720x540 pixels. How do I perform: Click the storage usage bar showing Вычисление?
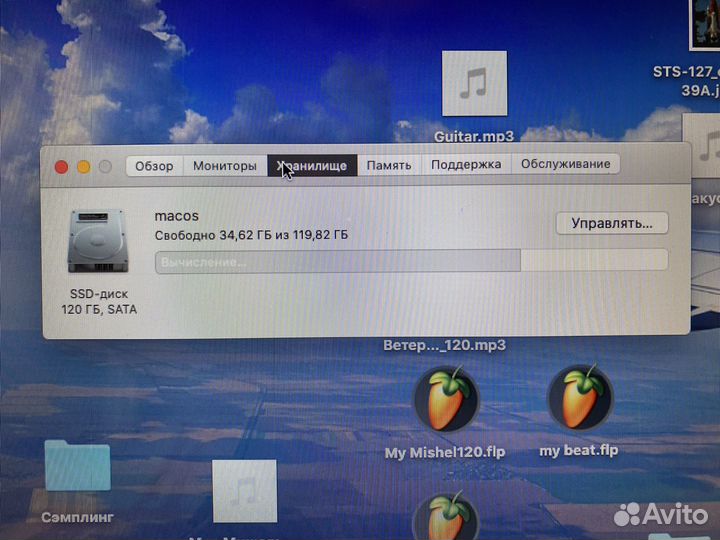411,262
